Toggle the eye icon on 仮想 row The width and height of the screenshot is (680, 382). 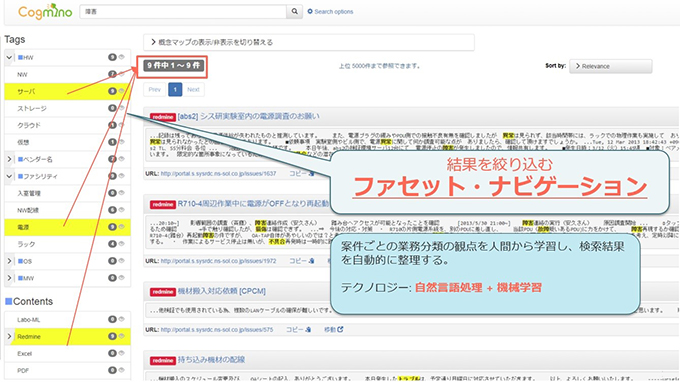pyautogui.click(x=122, y=142)
